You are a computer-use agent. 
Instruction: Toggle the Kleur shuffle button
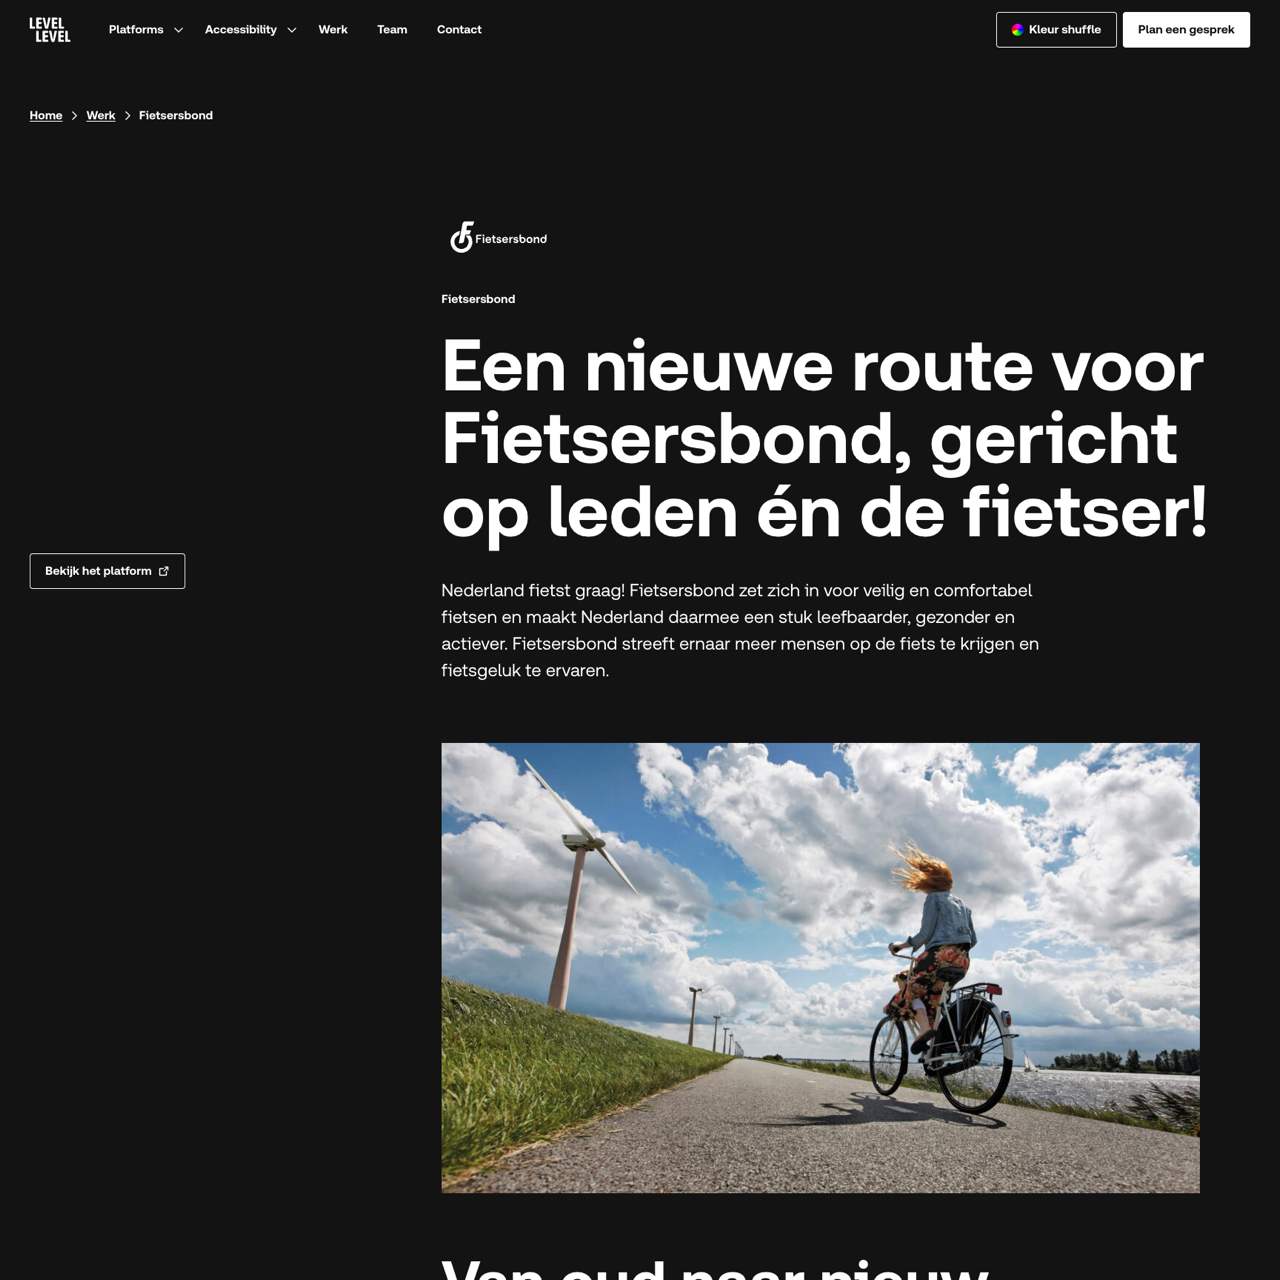coord(1056,30)
